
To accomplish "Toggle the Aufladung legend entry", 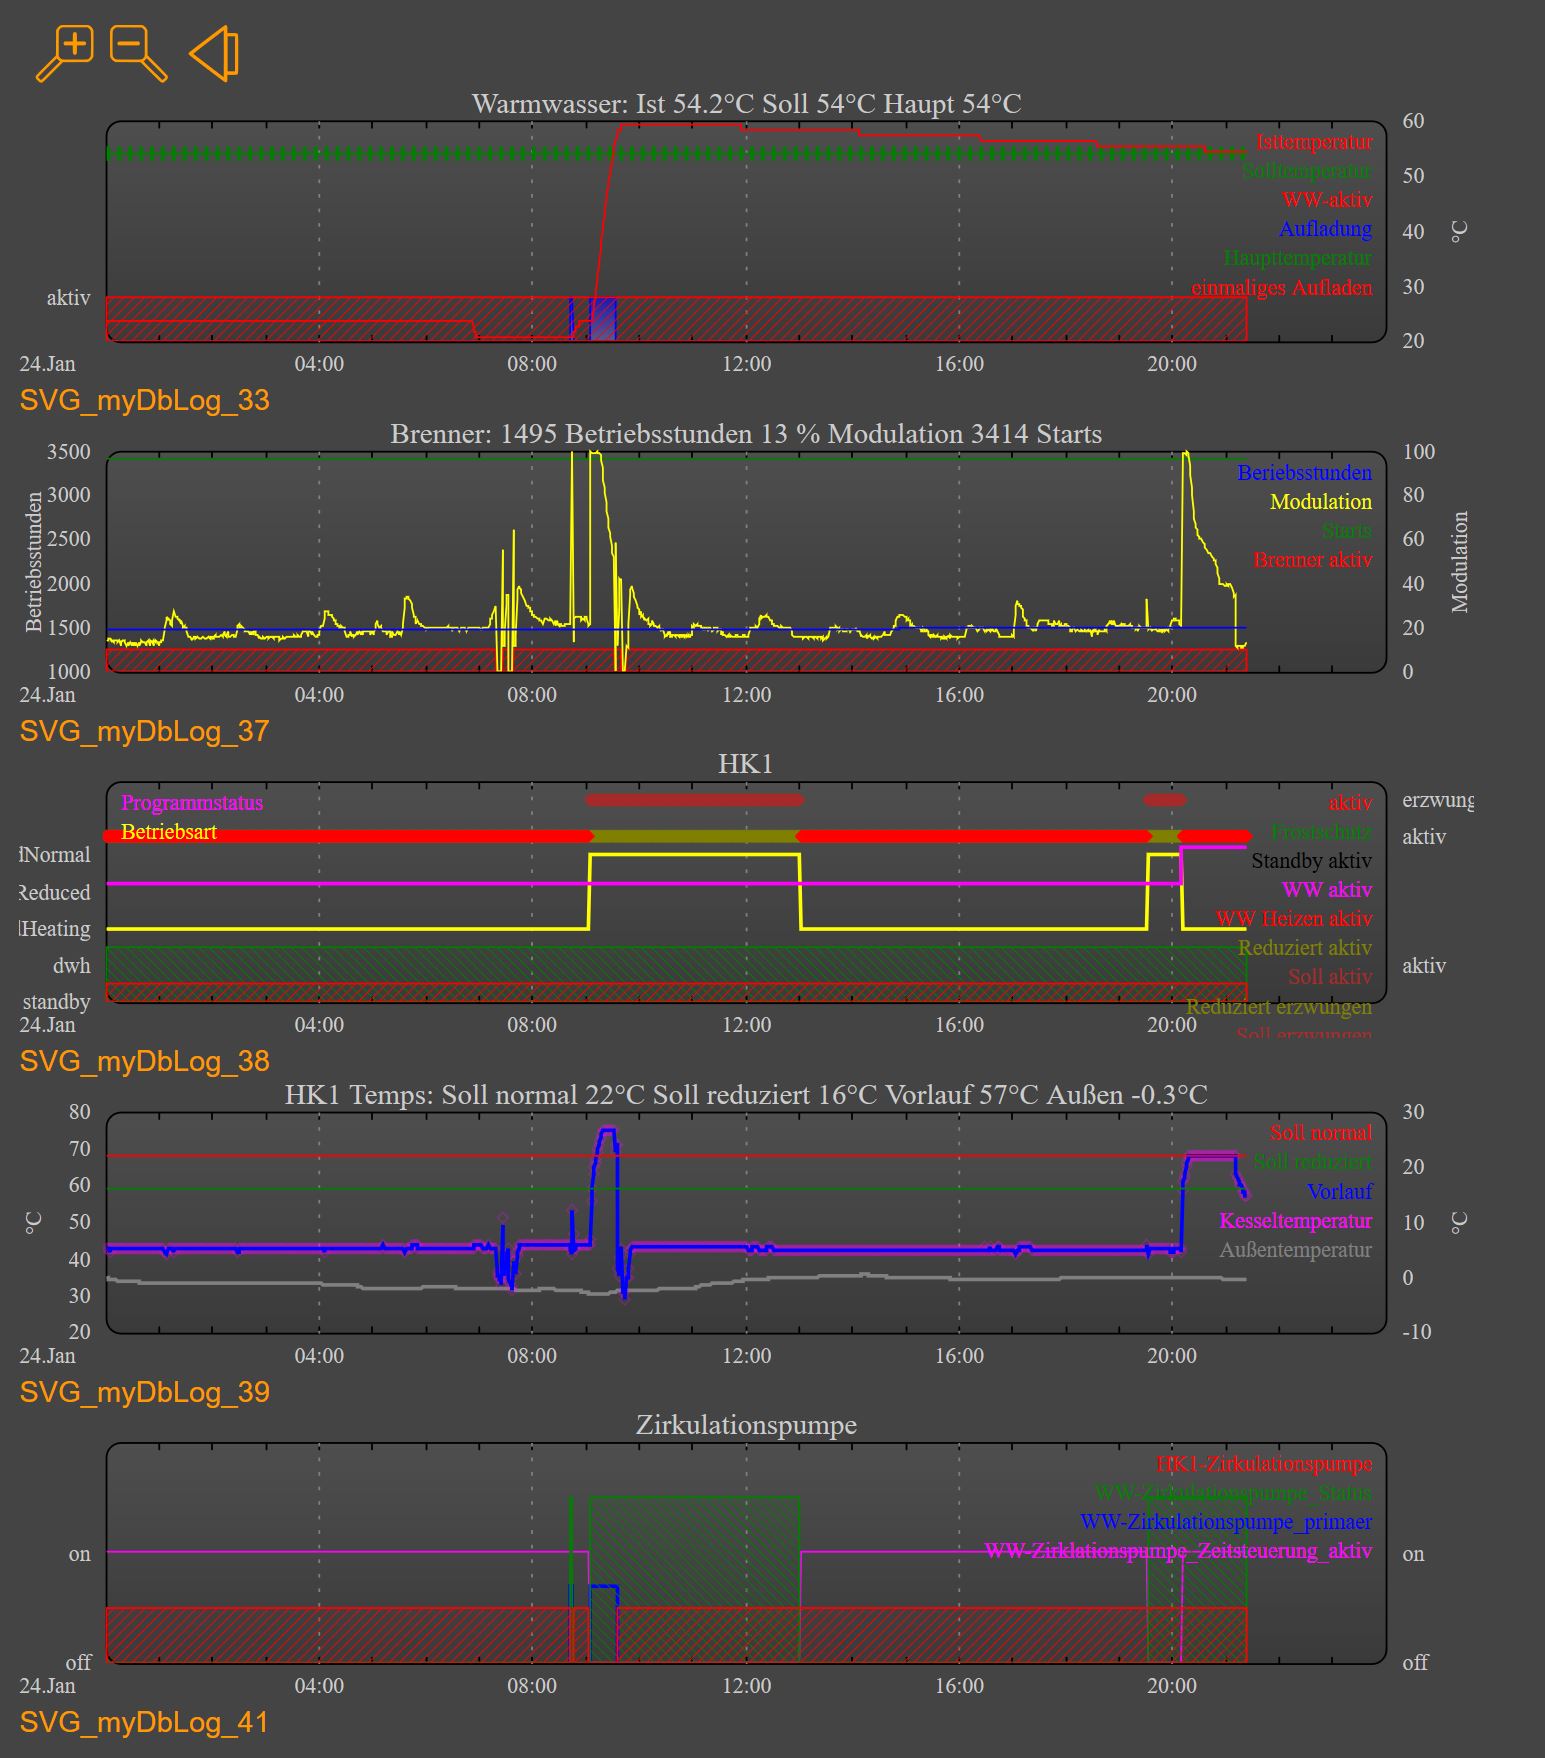I will click(1325, 229).
